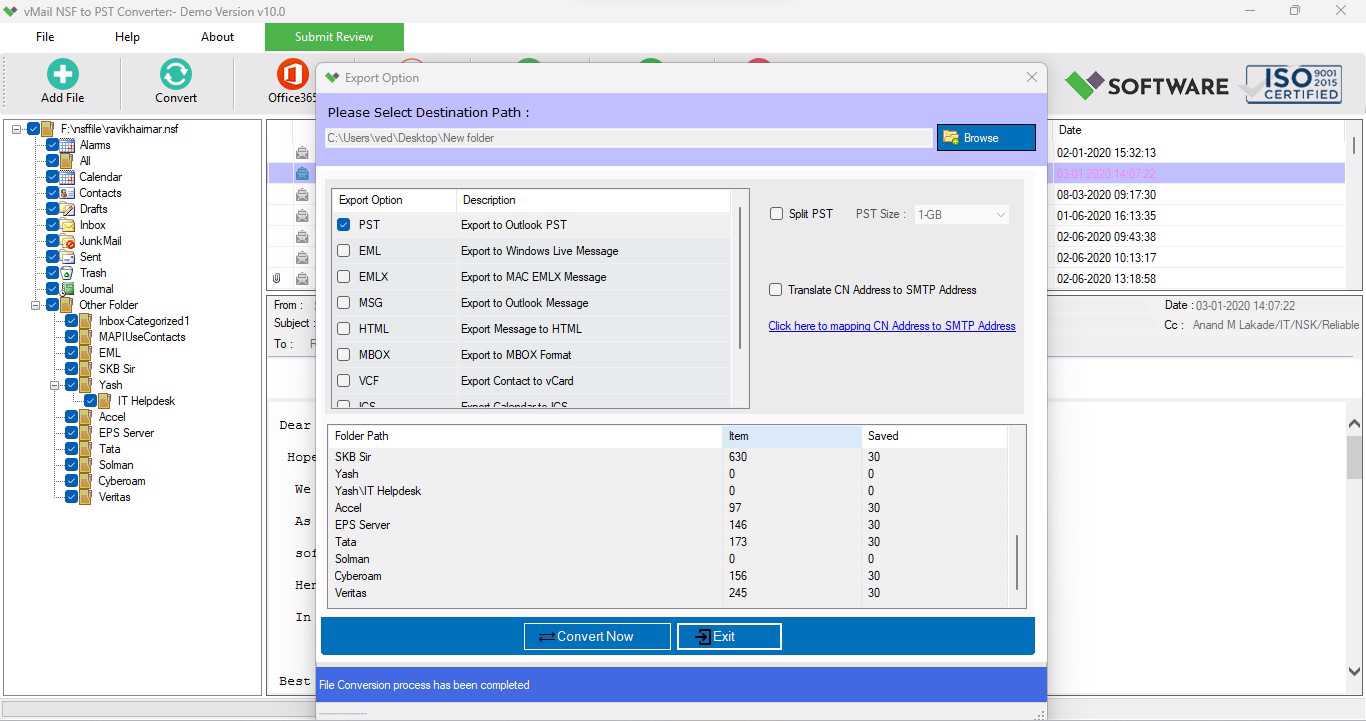Click the envelope icon of the first email row
The image size is (1366, 721).
(x=302, y=153)
